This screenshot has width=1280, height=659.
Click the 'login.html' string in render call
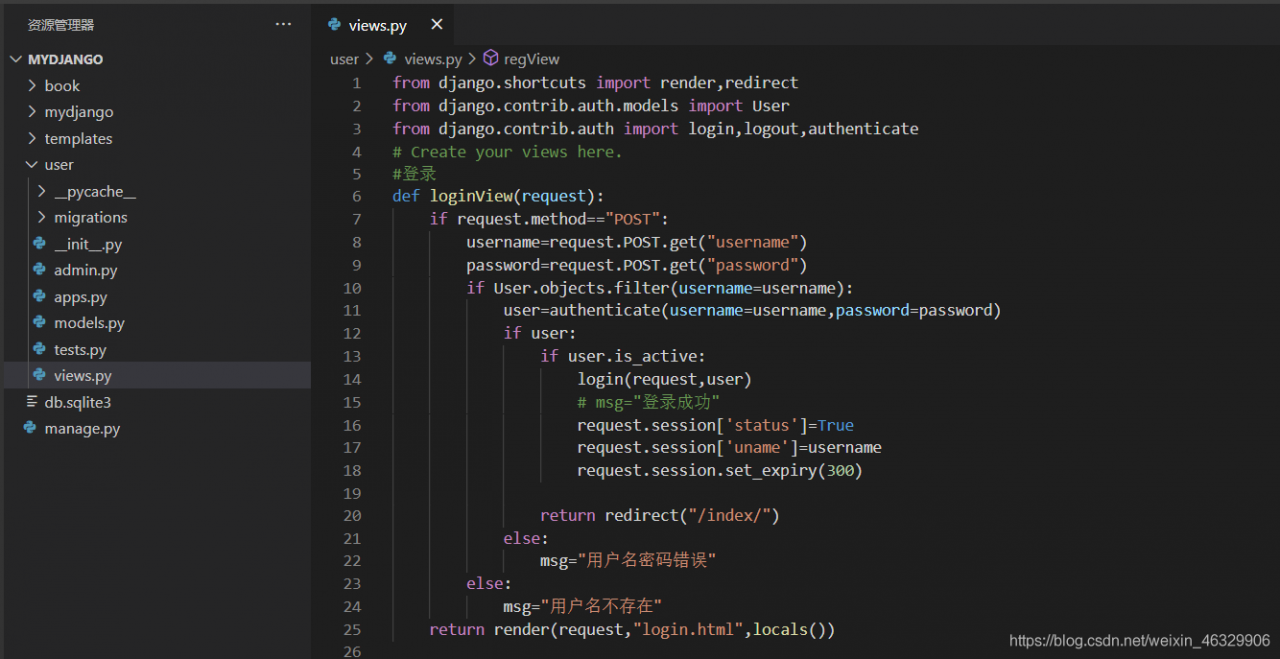[686, 630]
